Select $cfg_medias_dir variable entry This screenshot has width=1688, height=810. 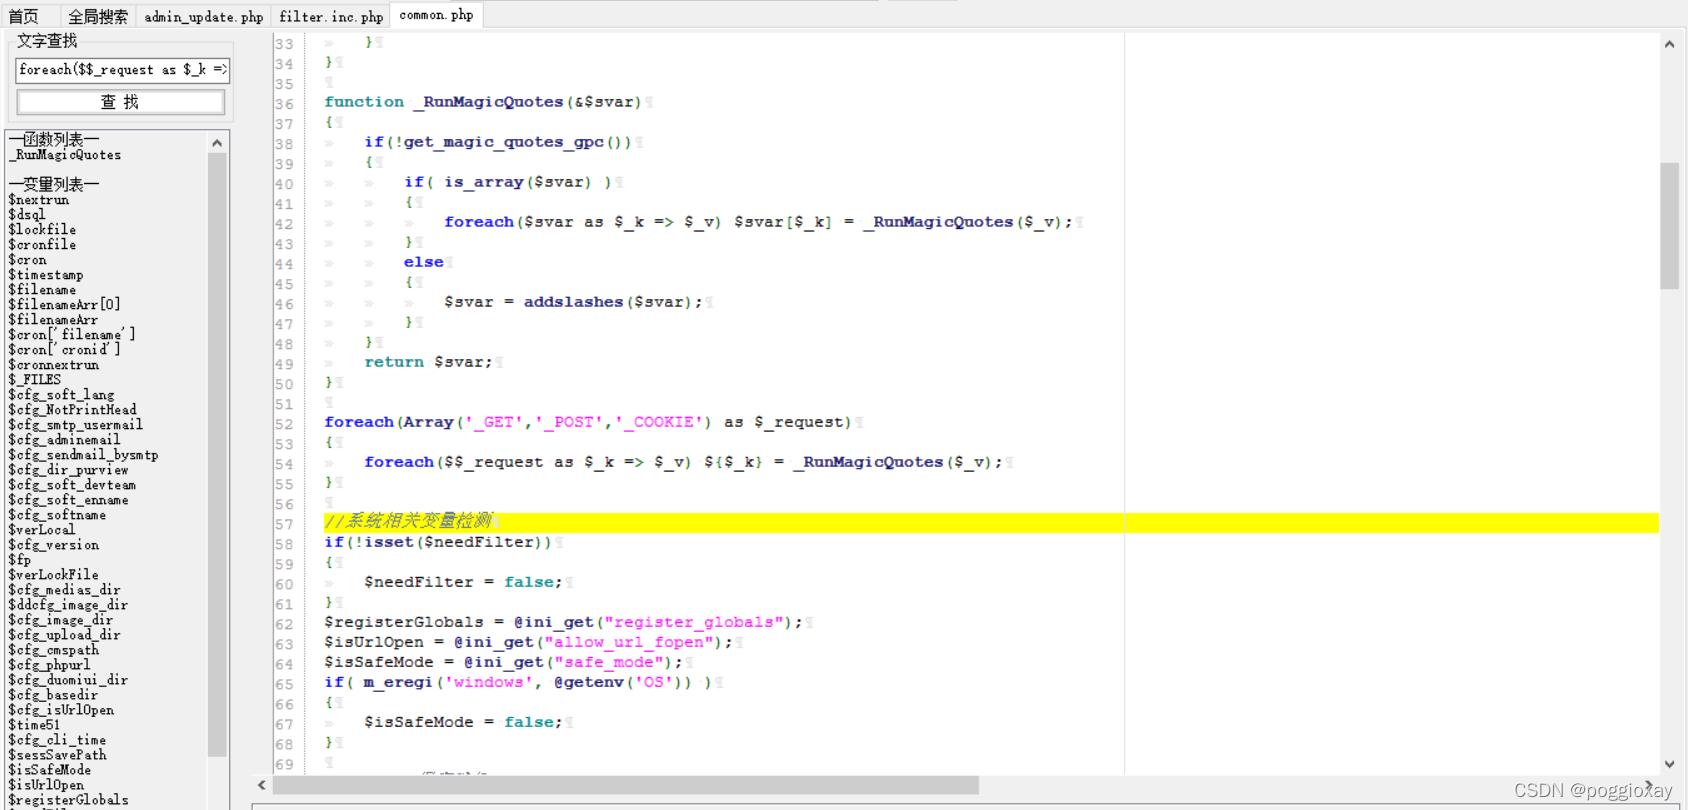[65, 590]
